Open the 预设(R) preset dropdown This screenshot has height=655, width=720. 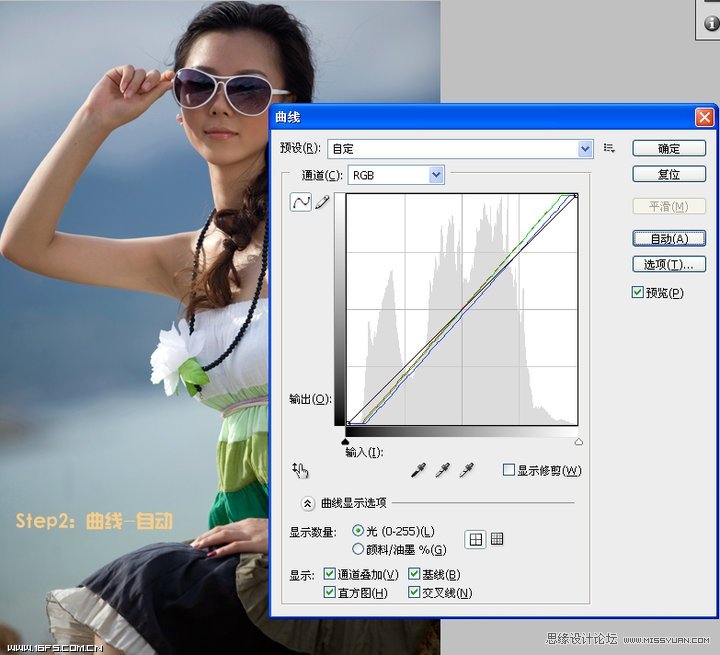(x=460, y=149)
